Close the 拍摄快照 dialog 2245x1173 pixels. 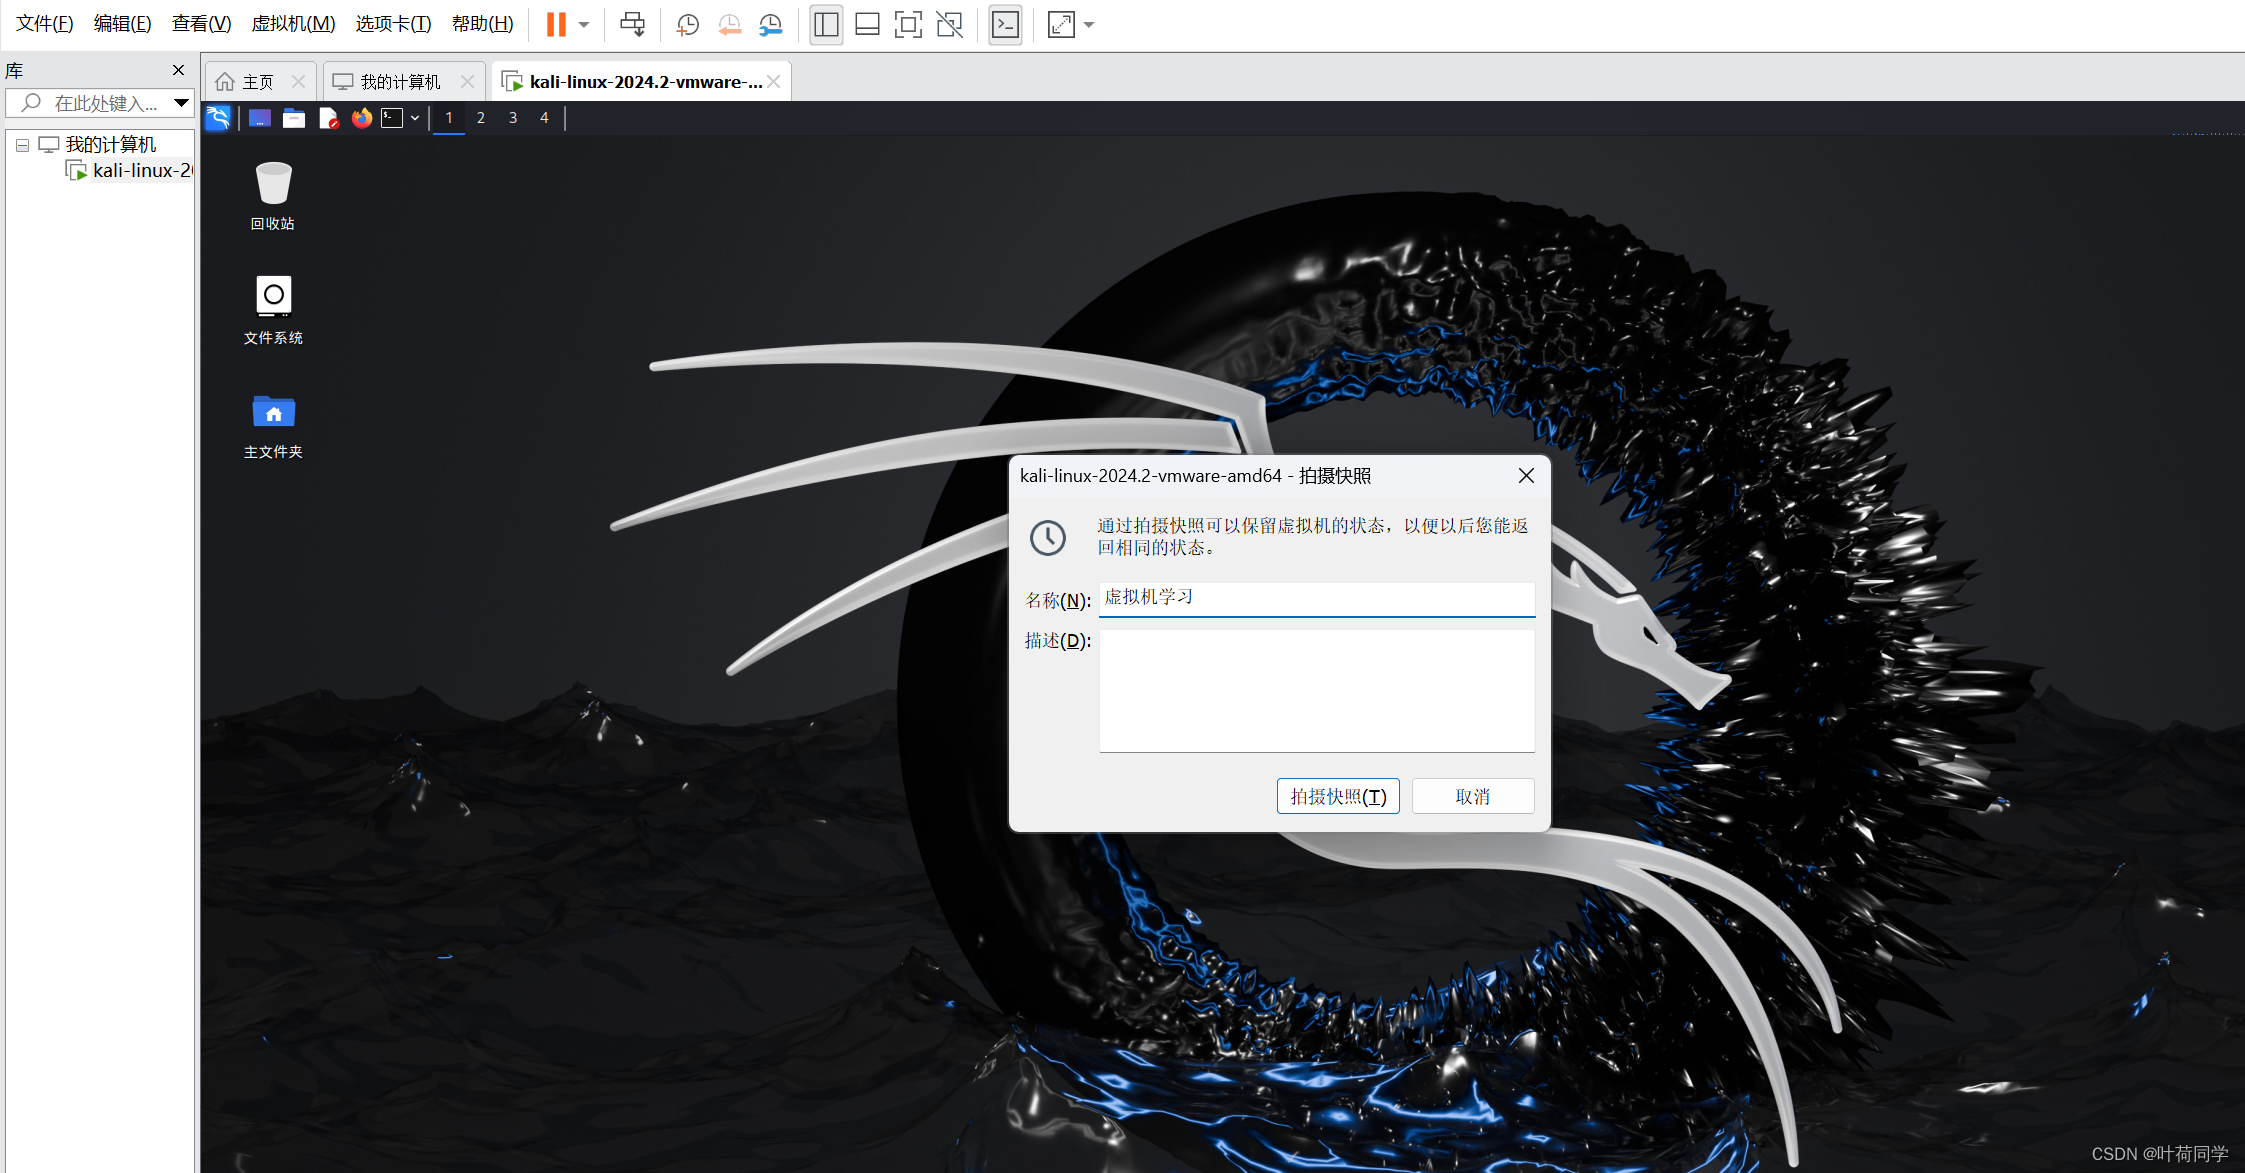point(1526,476)
